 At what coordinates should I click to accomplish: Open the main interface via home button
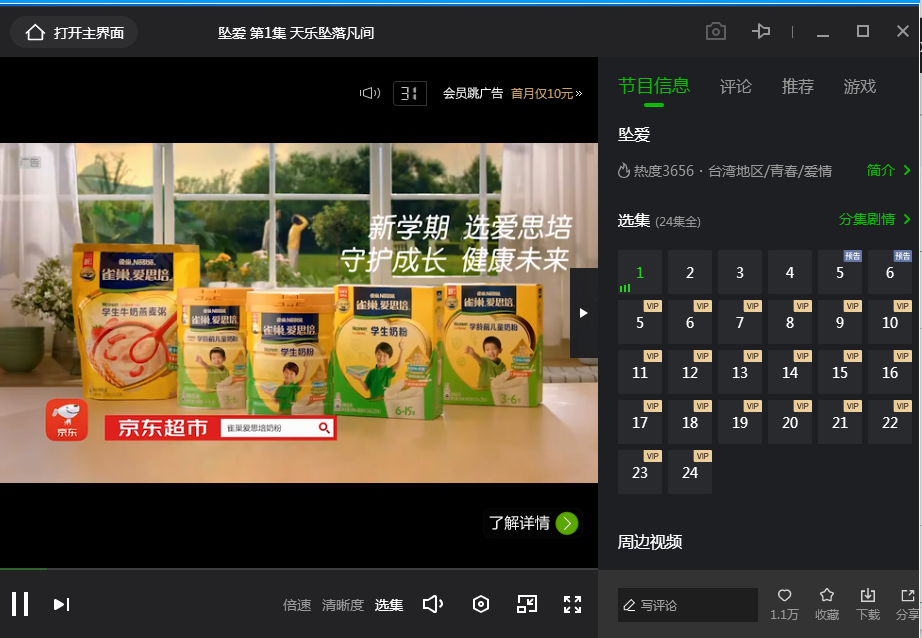[x=74, y=32]
